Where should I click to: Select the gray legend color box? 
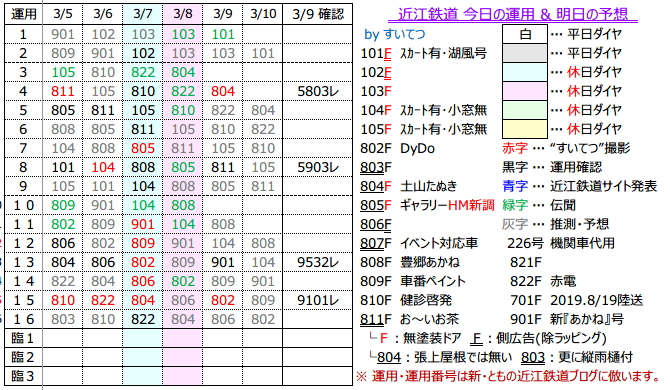[x=525, y=53]
